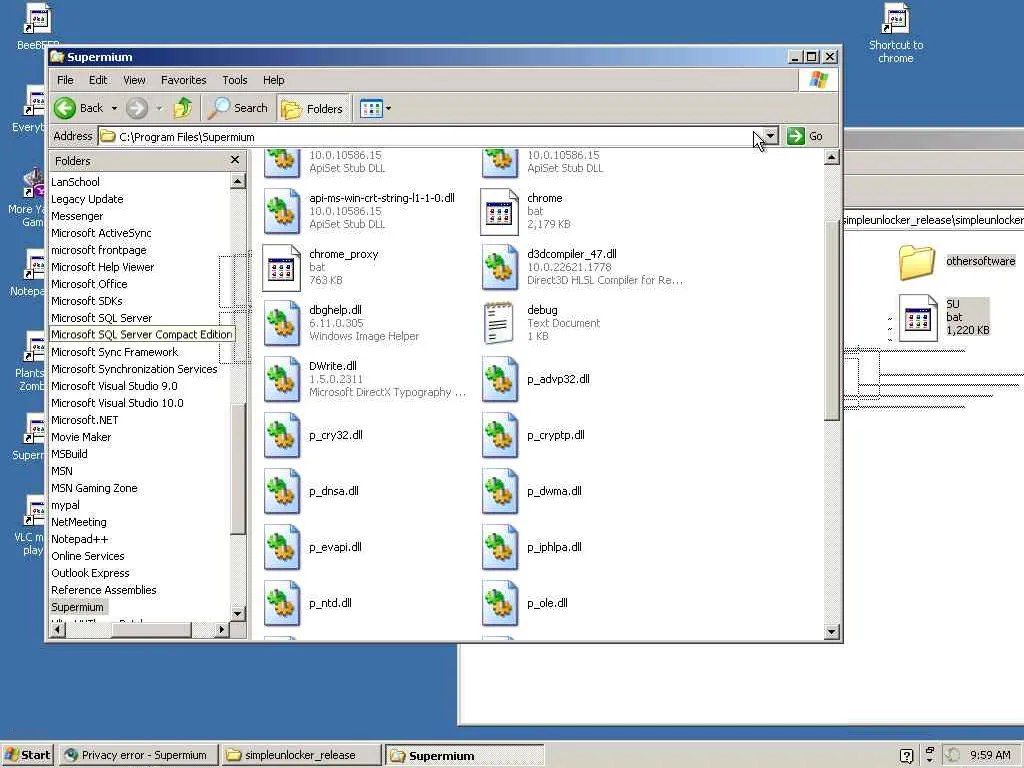Select the p_cry32.dll icon
1024x768 pixels.
(281, 436)
